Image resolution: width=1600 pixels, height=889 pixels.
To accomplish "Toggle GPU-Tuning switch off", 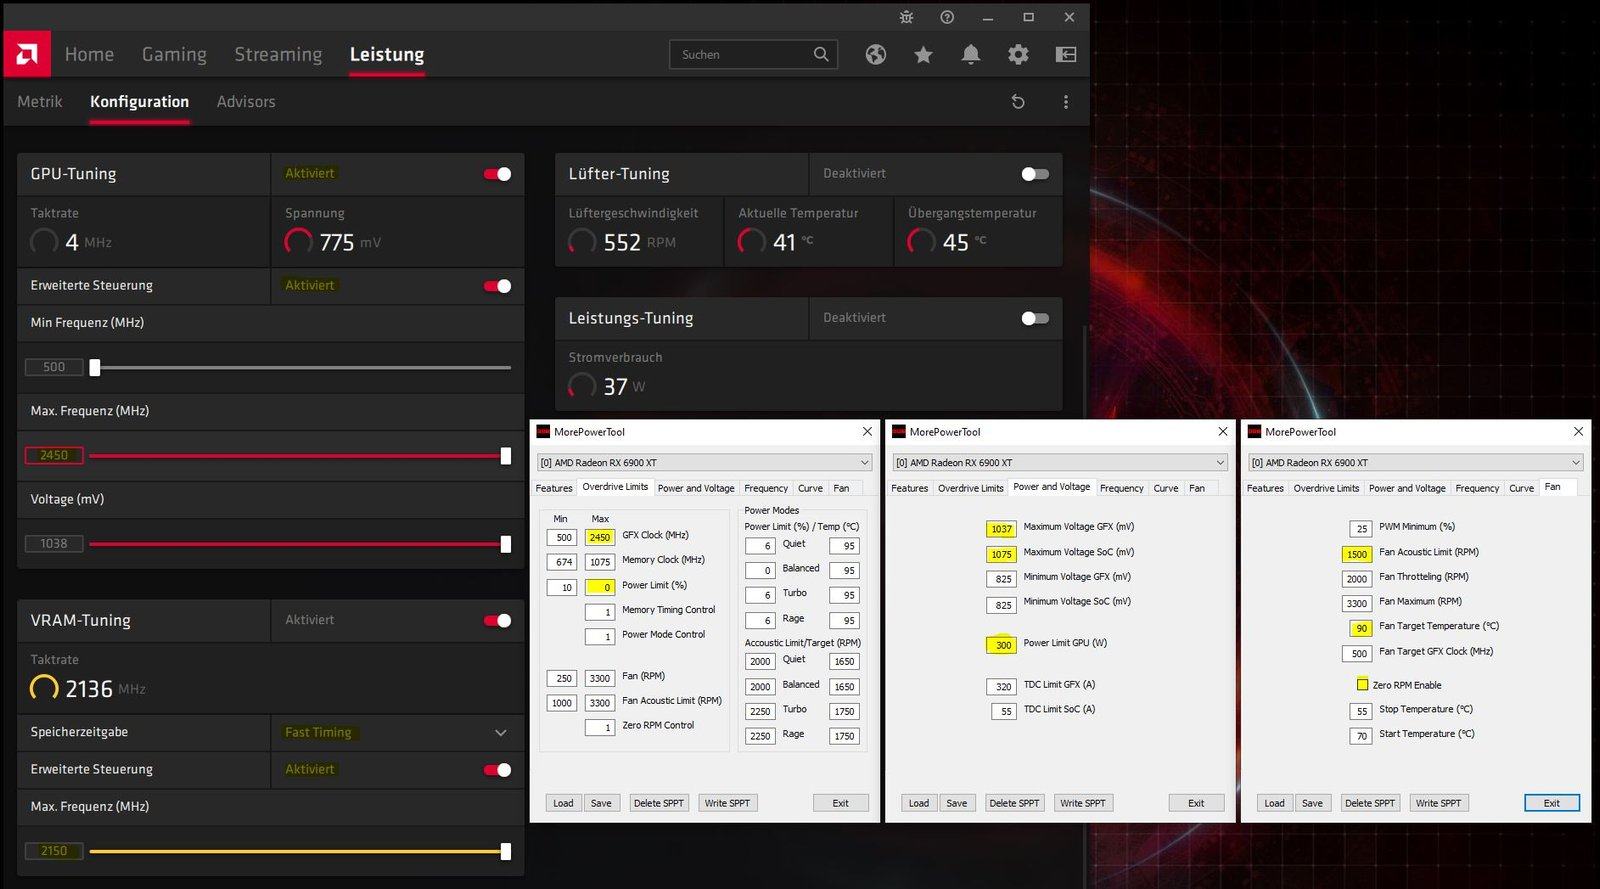I will tap(497, 174).
